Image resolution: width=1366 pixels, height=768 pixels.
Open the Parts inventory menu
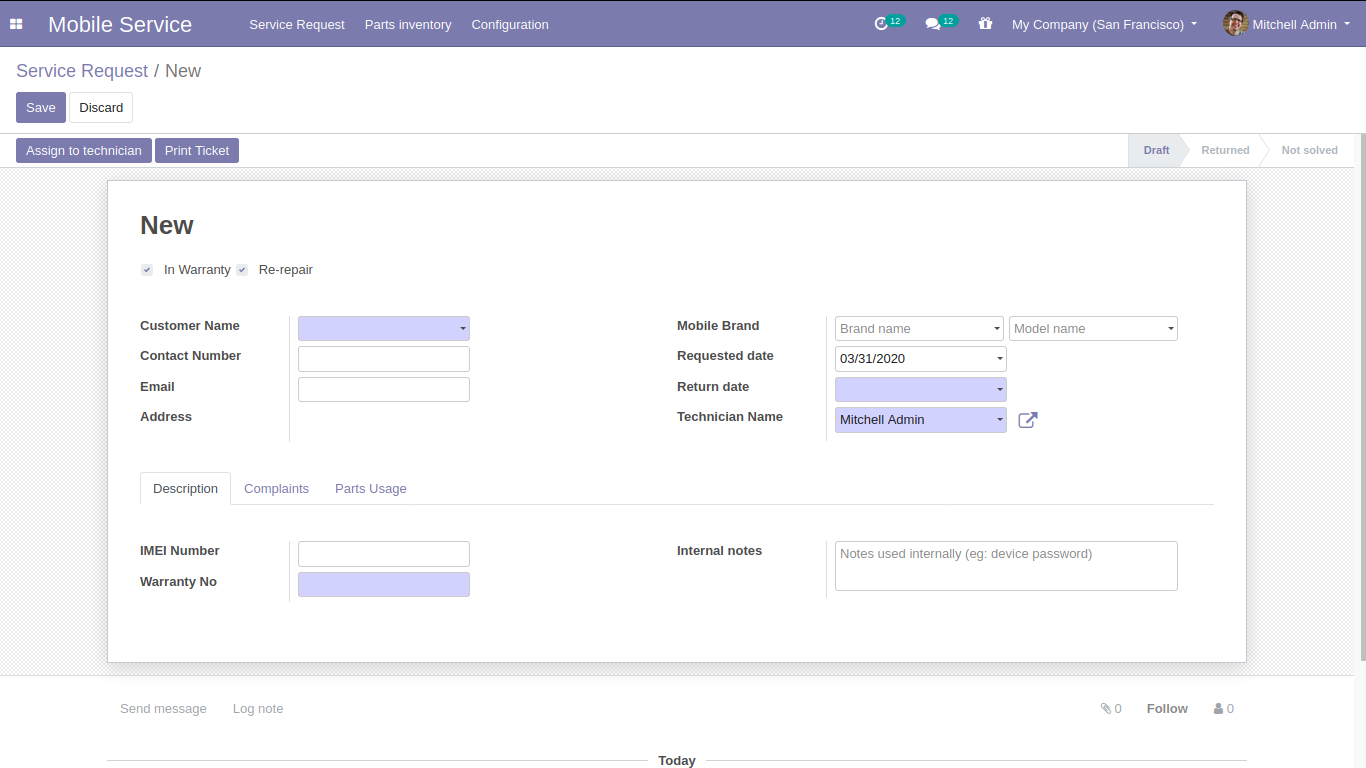pyautogui.click(x=407, y=24)
